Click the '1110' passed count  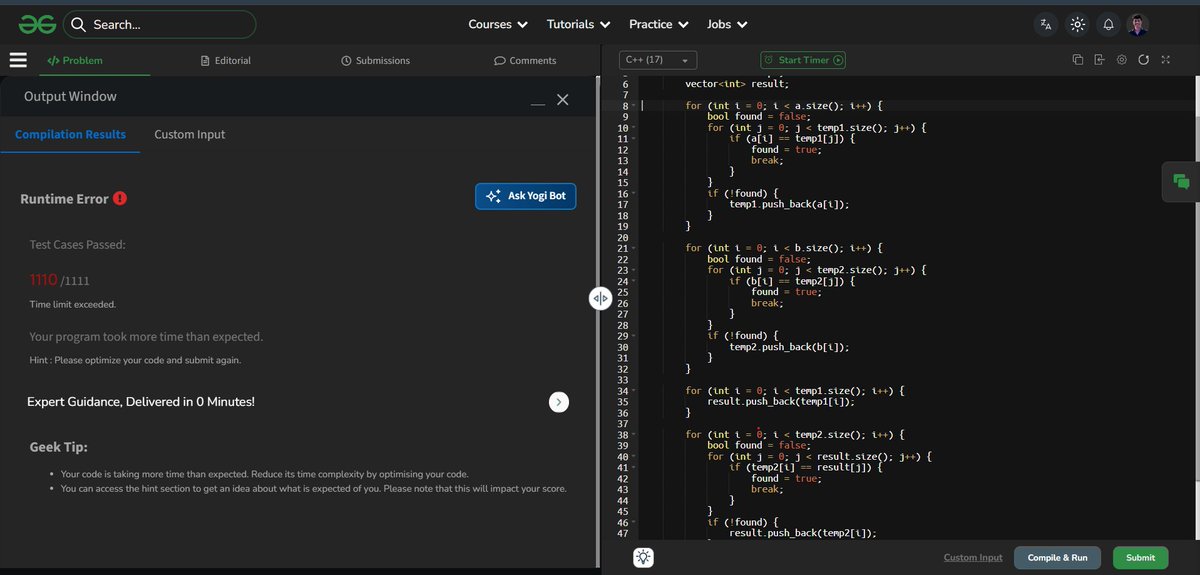point(43,280)
